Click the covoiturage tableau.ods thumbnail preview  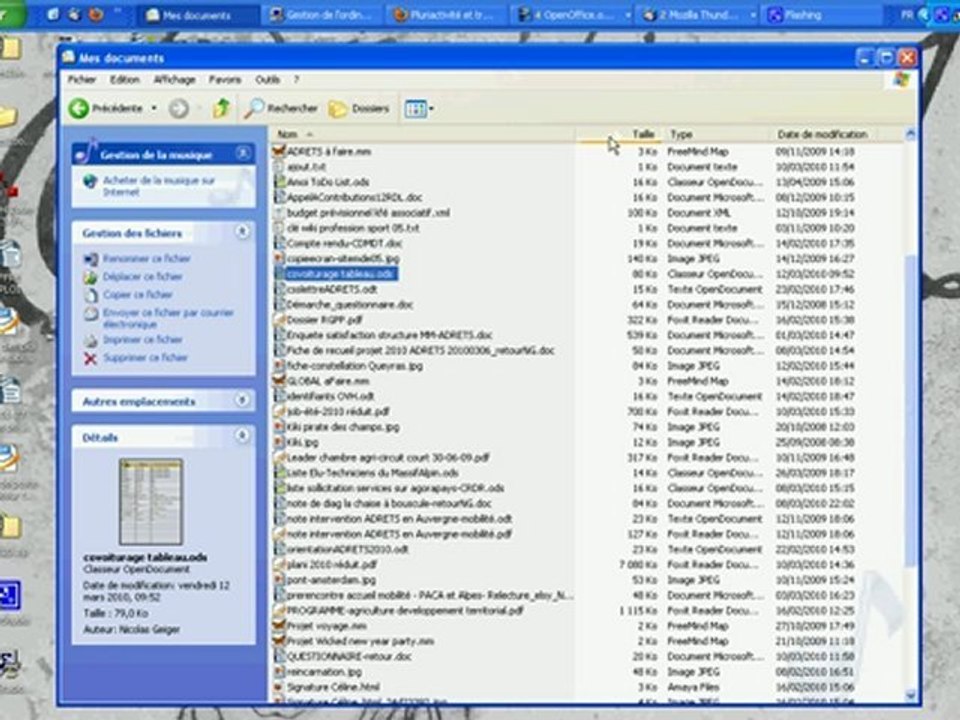pos(151,501)
